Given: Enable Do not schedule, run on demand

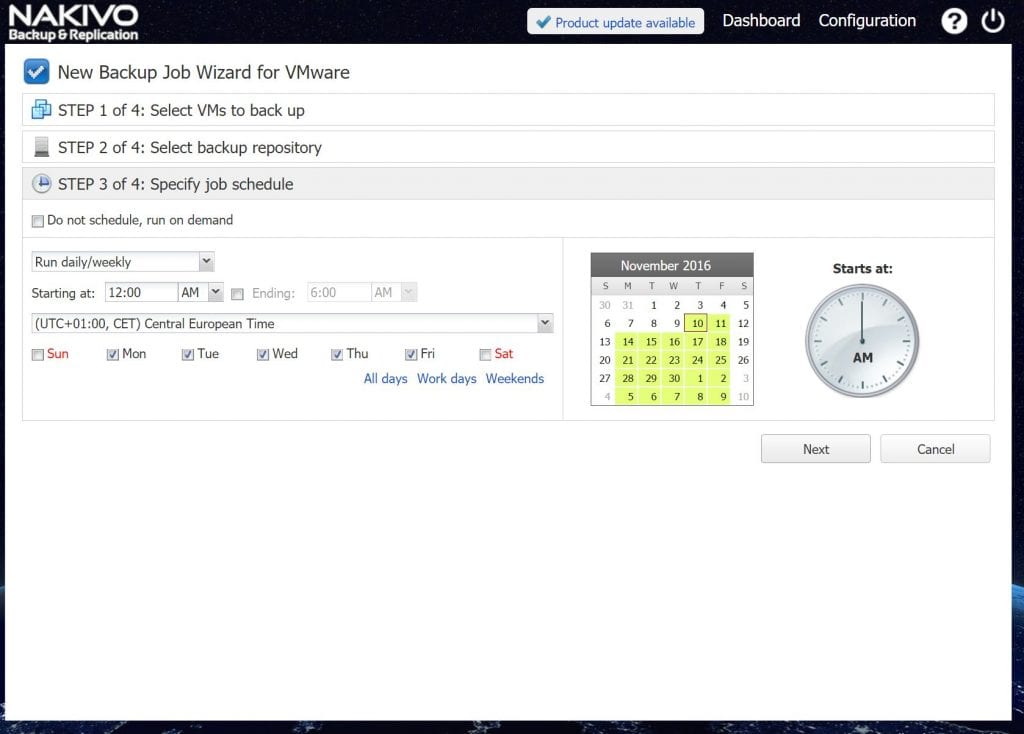Looking at the screenshot, I should 38,221.
